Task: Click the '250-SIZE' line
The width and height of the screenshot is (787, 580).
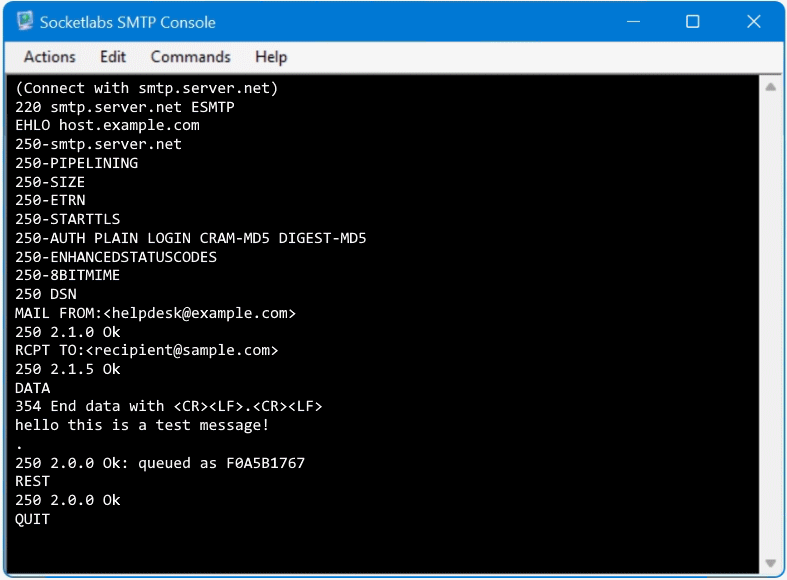Action: click(50, 182)
